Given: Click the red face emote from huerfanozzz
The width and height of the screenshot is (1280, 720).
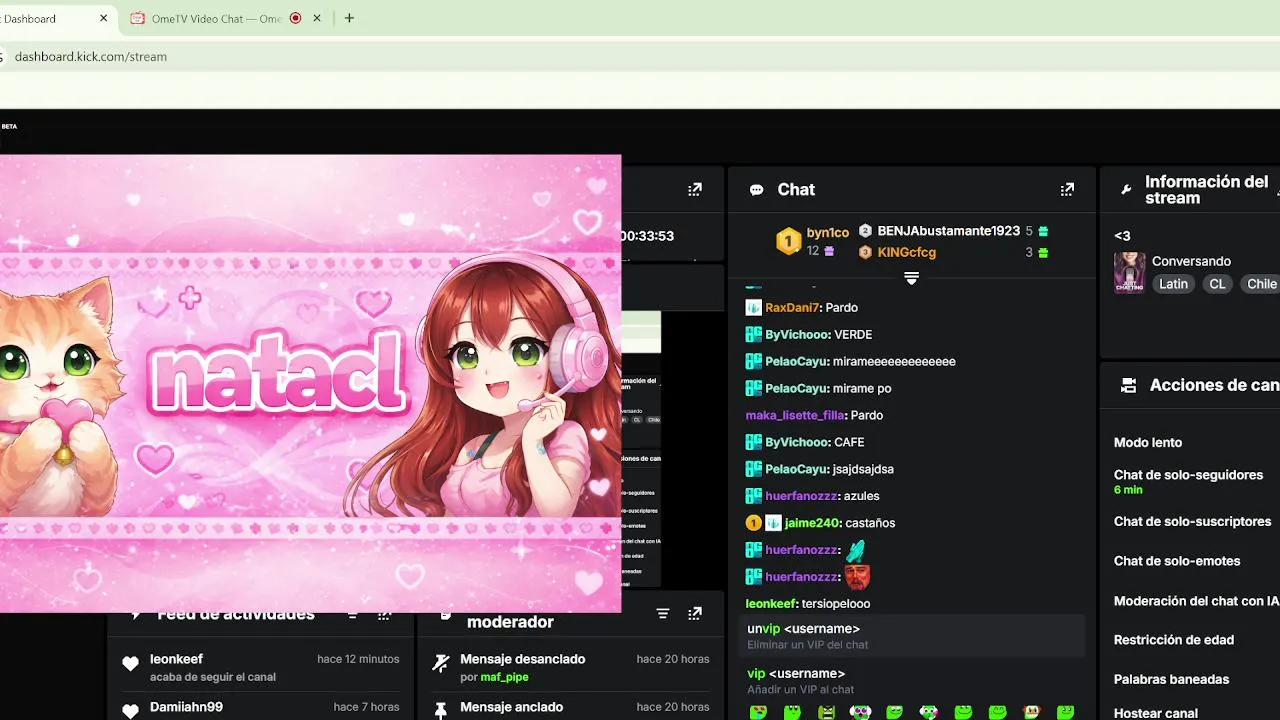Looking at the screenshot, I should (857, 577).
